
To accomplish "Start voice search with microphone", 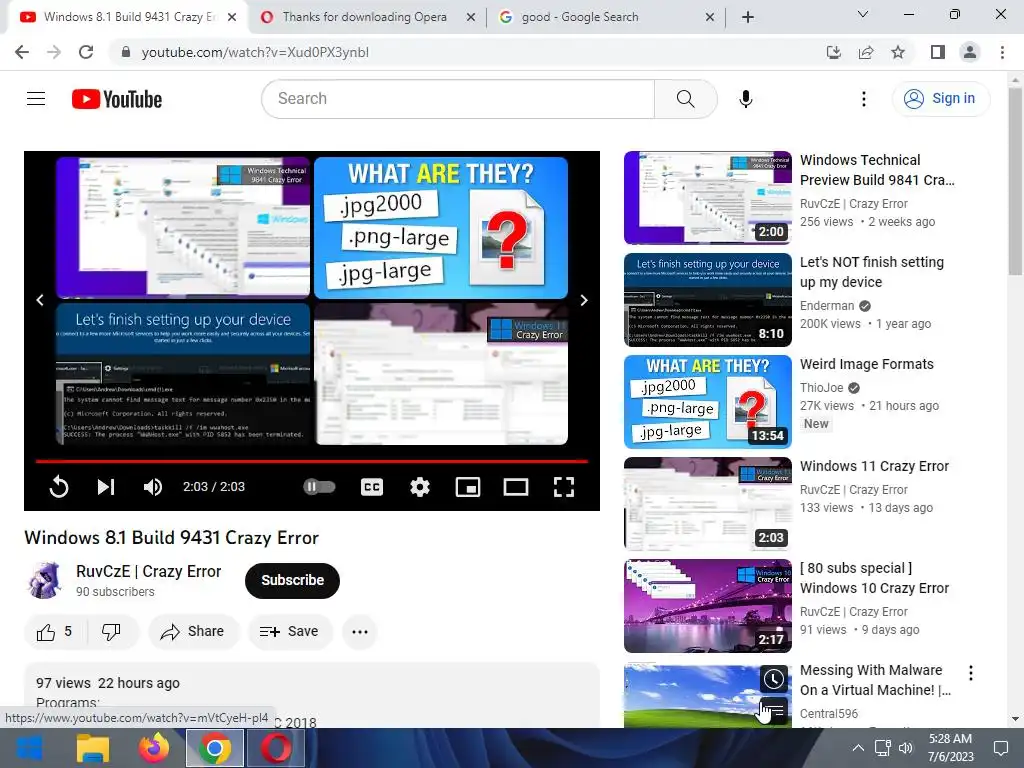I will point(745,99).
